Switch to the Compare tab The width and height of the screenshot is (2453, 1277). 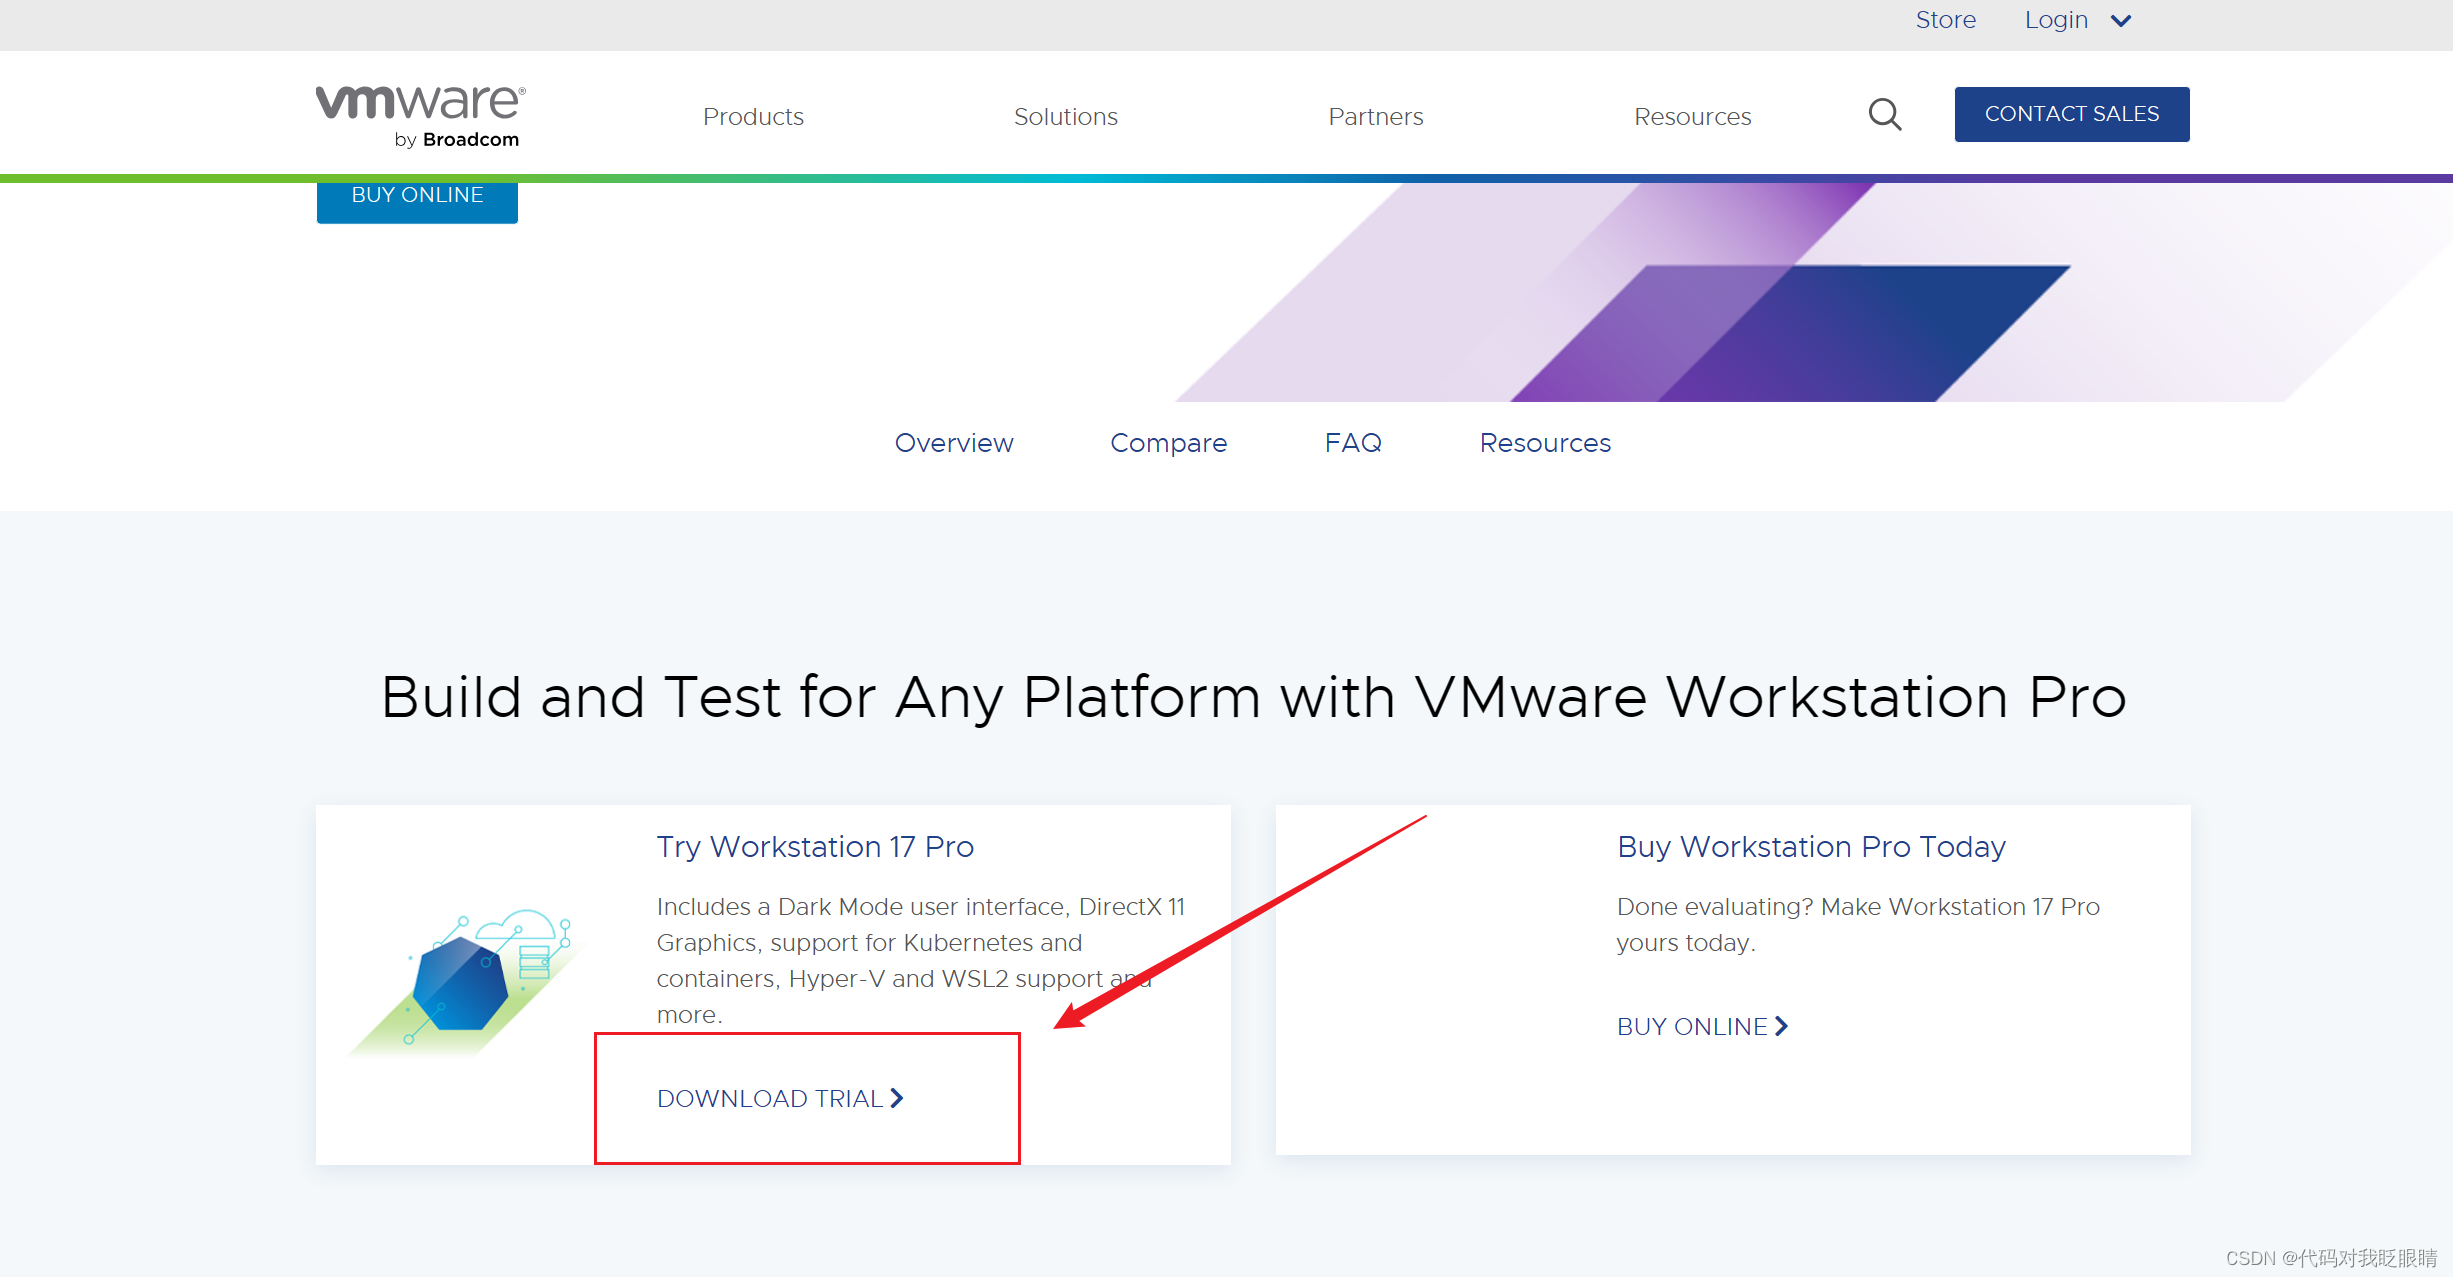coord(1168,443)
